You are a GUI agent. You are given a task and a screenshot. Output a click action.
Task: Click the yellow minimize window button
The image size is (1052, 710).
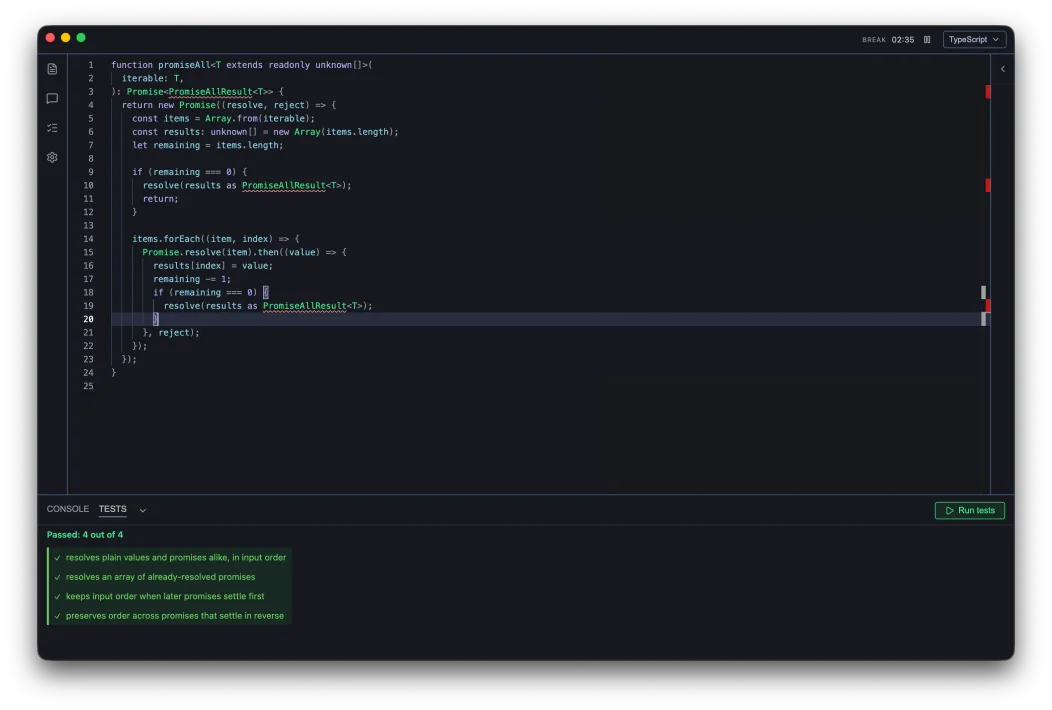(66, 38)
